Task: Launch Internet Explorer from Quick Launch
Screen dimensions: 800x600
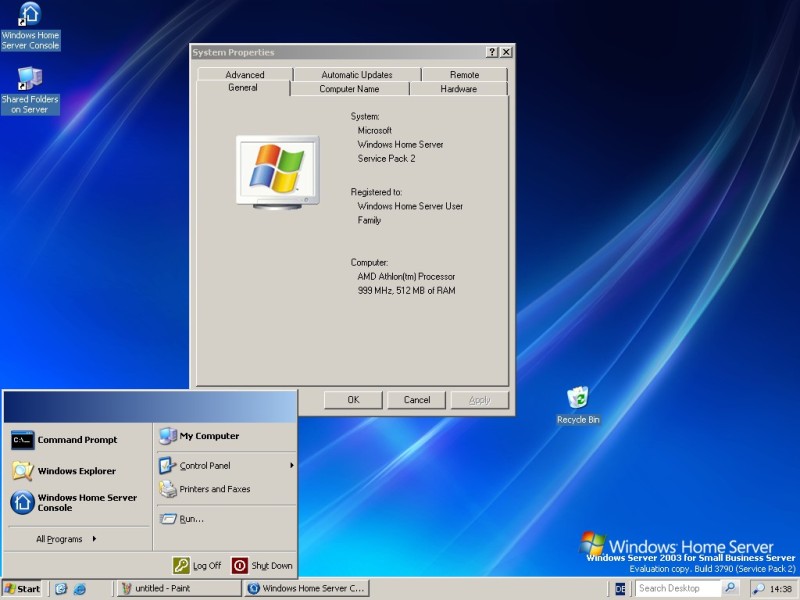Action: point(80,589)
